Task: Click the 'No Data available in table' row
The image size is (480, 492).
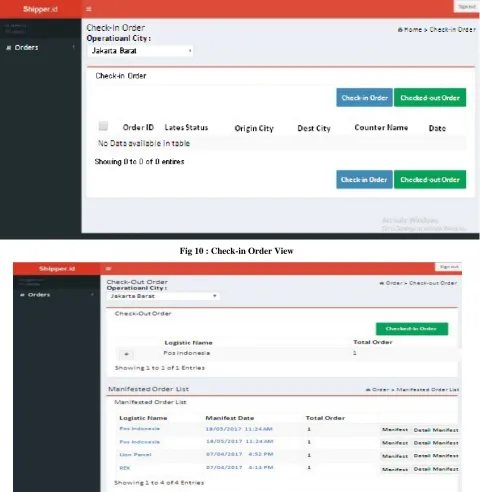Action: point(280,143)
